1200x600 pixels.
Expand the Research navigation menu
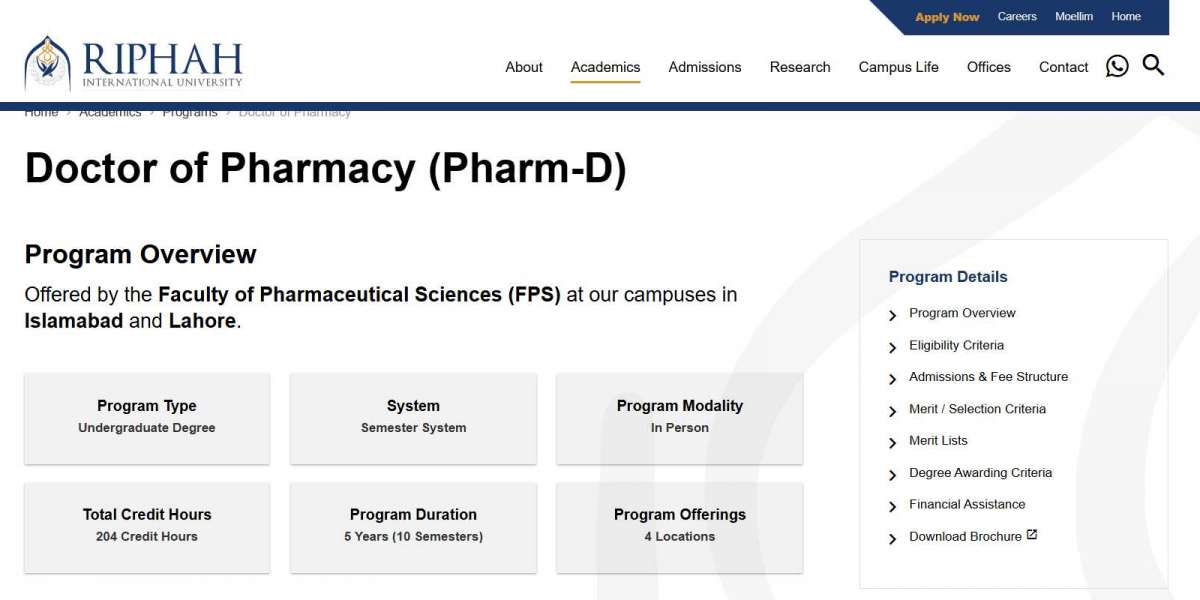[800, 67]
